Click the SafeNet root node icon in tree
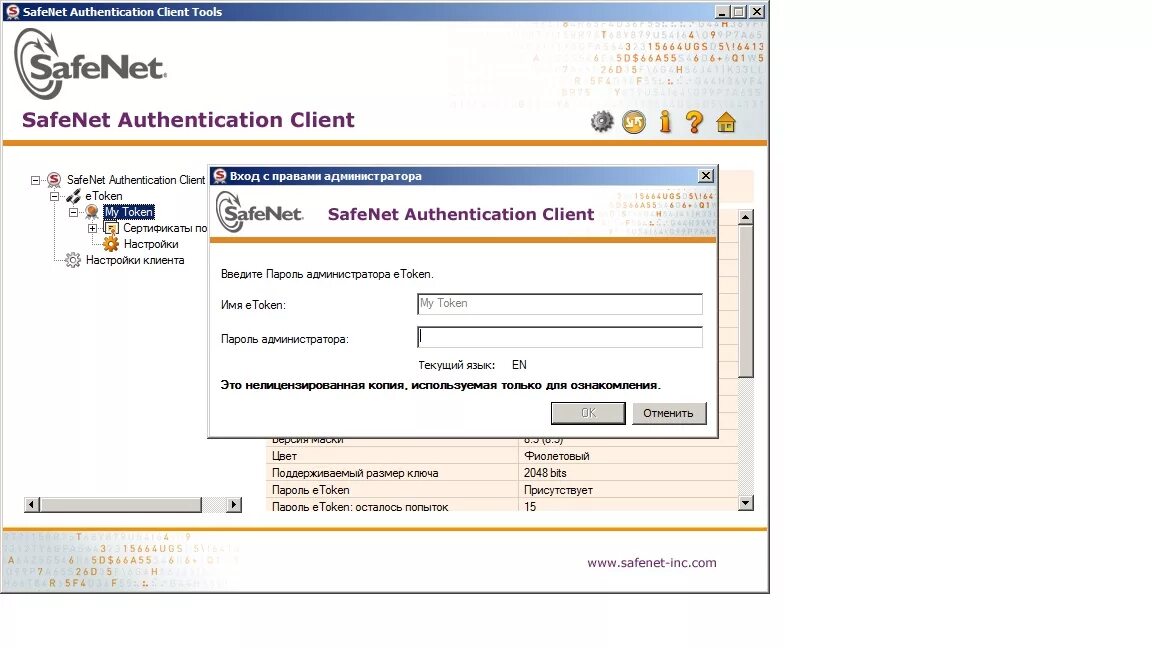Screen dimensions: 1152x648 click(54, 180)
